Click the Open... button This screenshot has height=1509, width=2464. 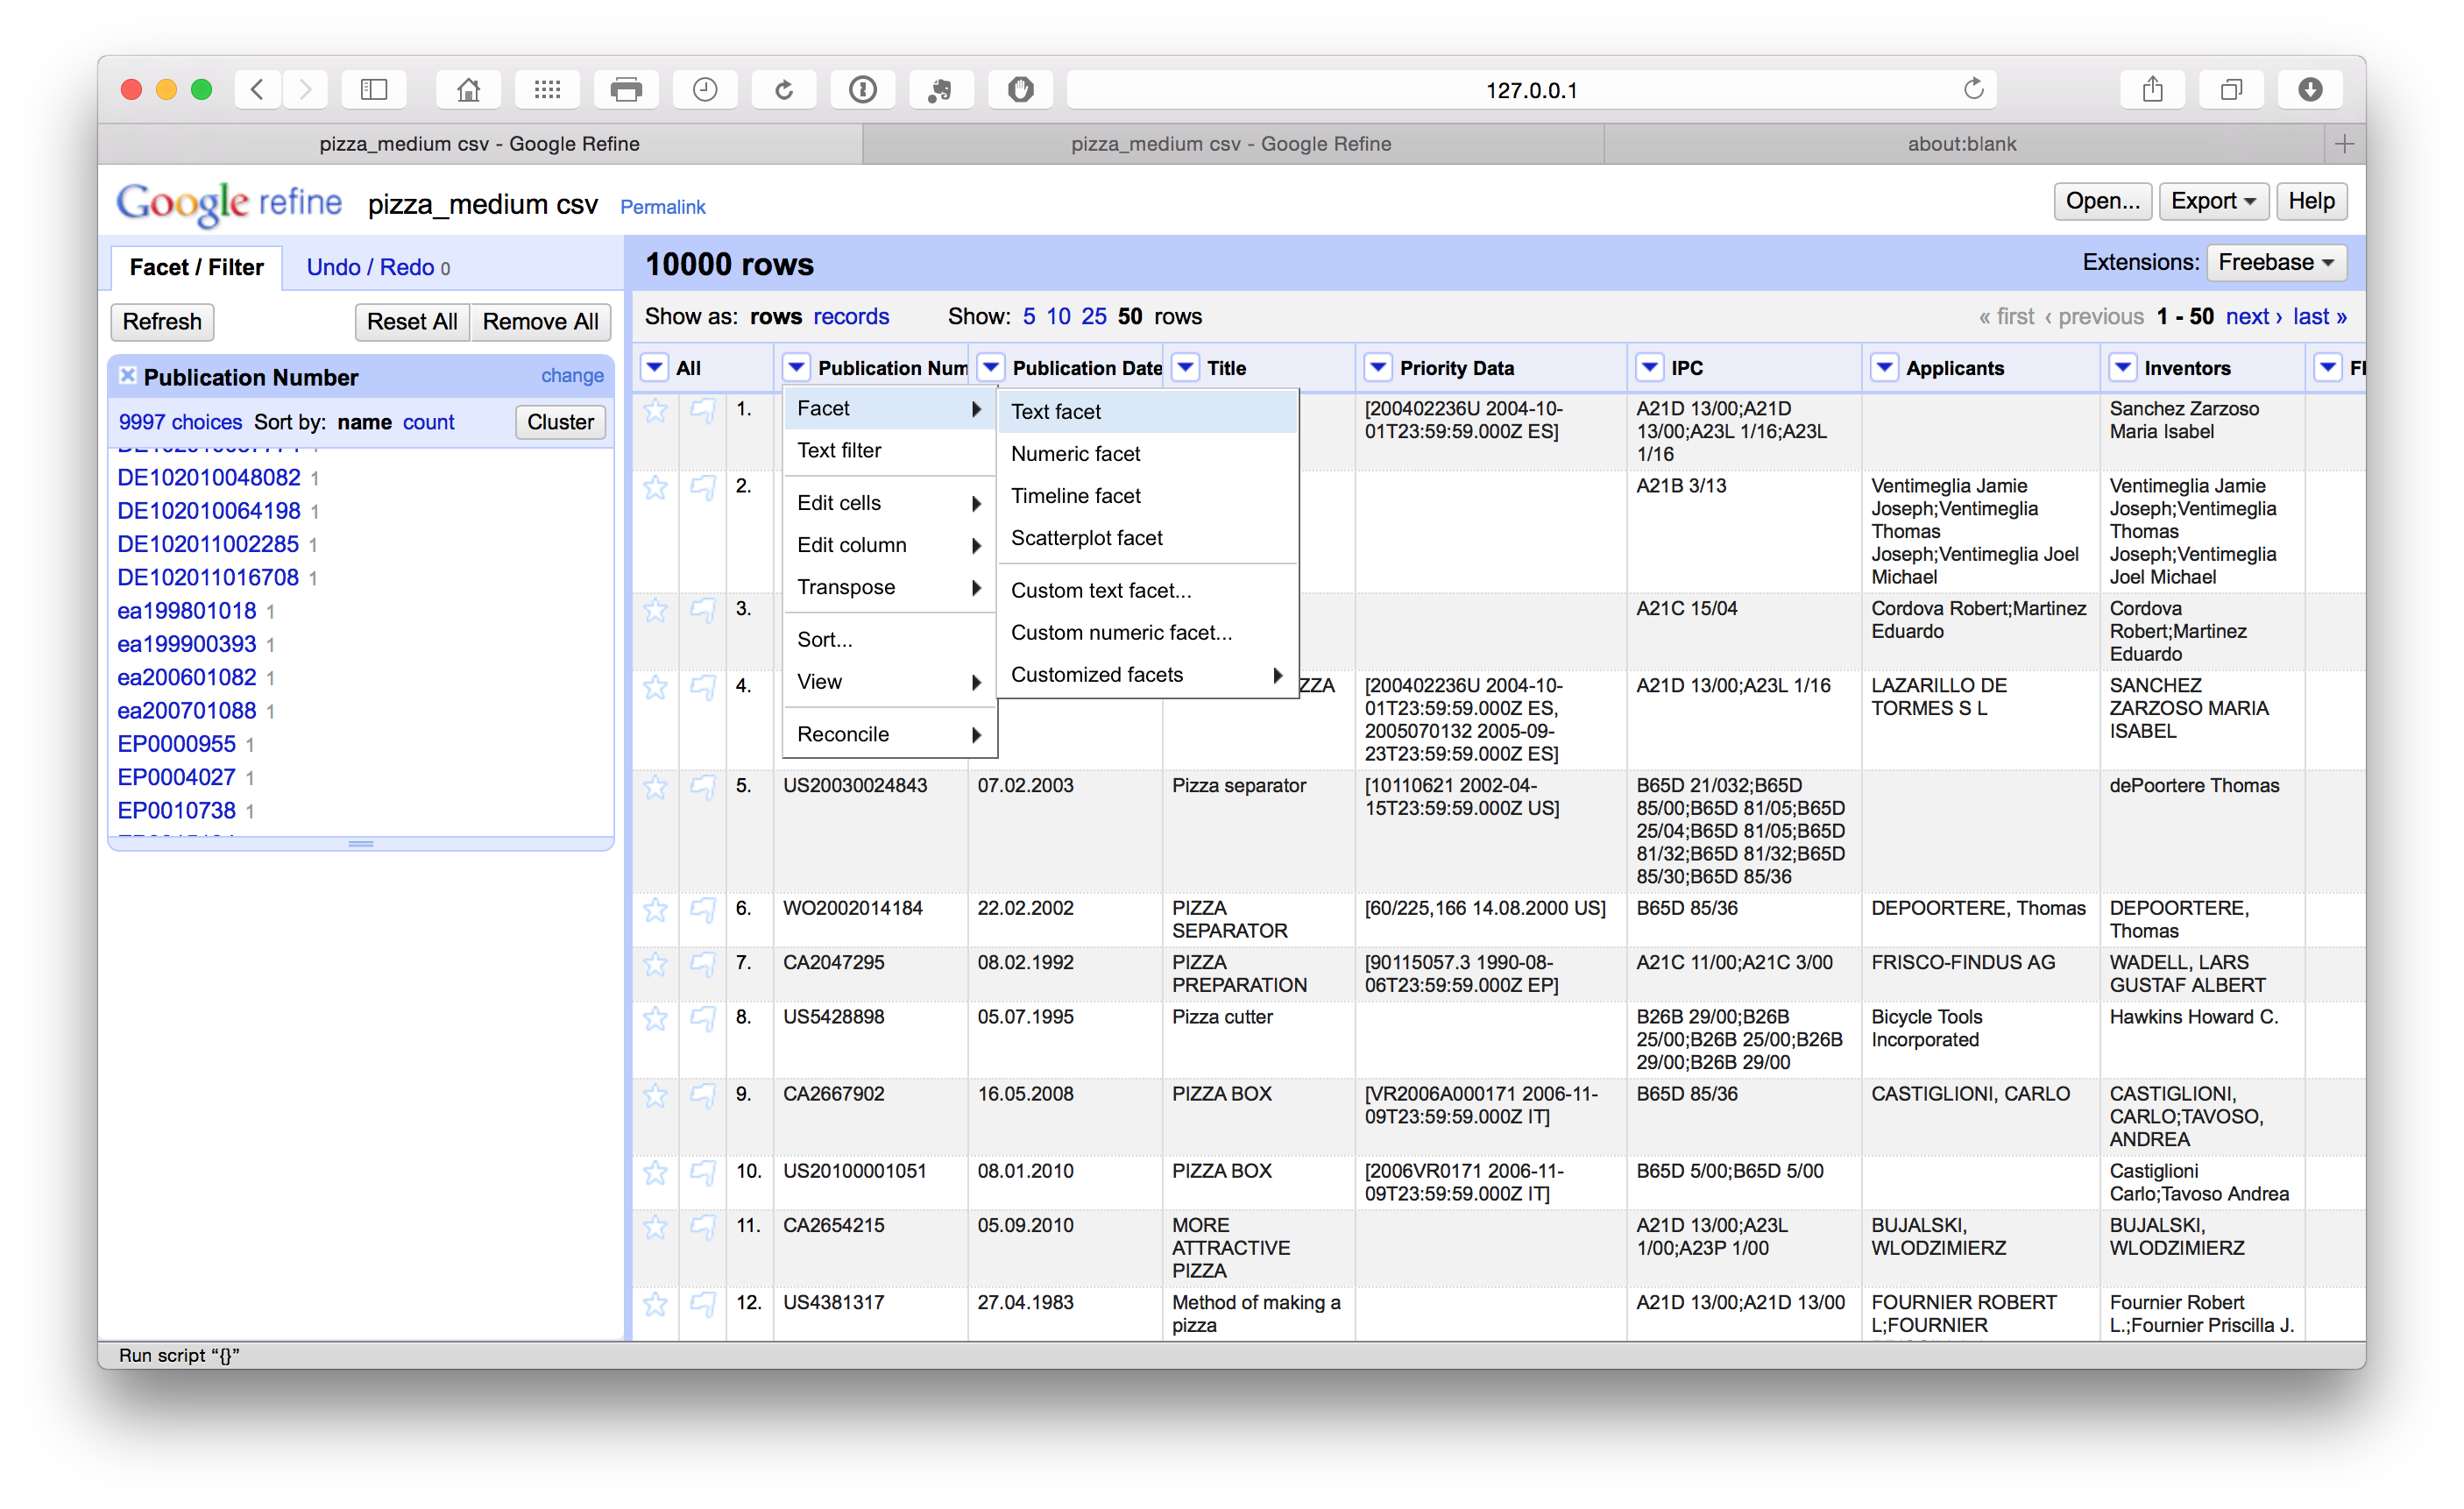point(2102,201)
